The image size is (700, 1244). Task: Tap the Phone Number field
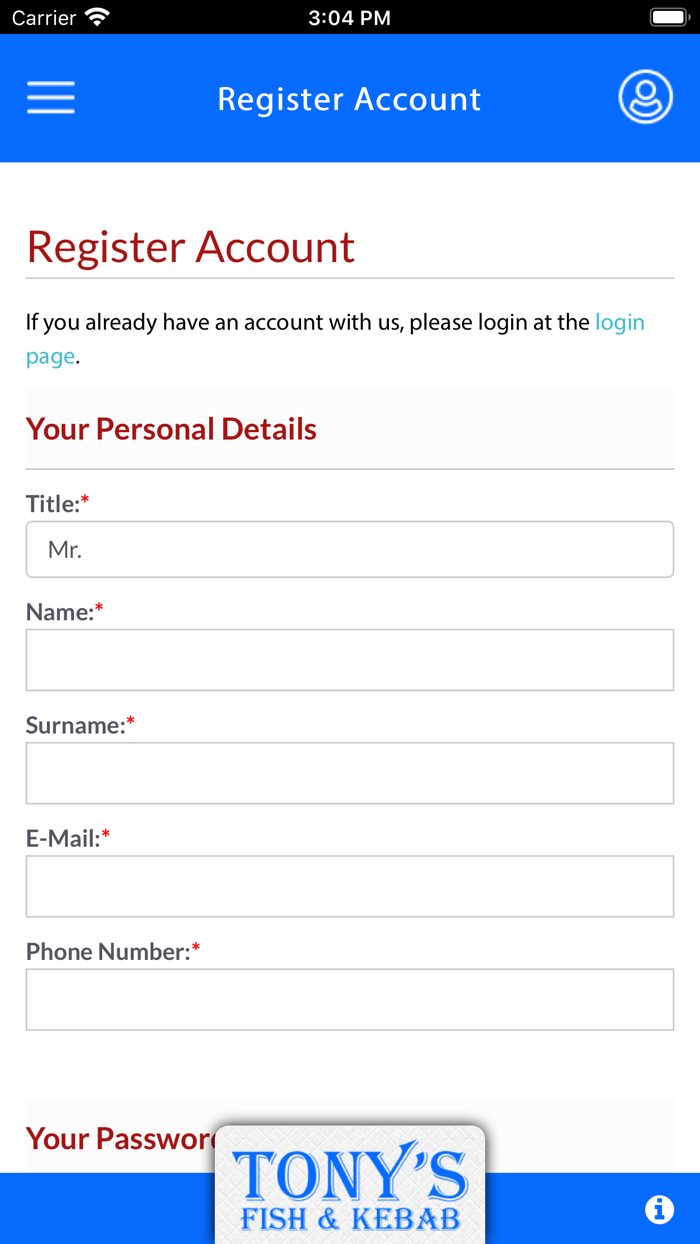tap(350, 999)
